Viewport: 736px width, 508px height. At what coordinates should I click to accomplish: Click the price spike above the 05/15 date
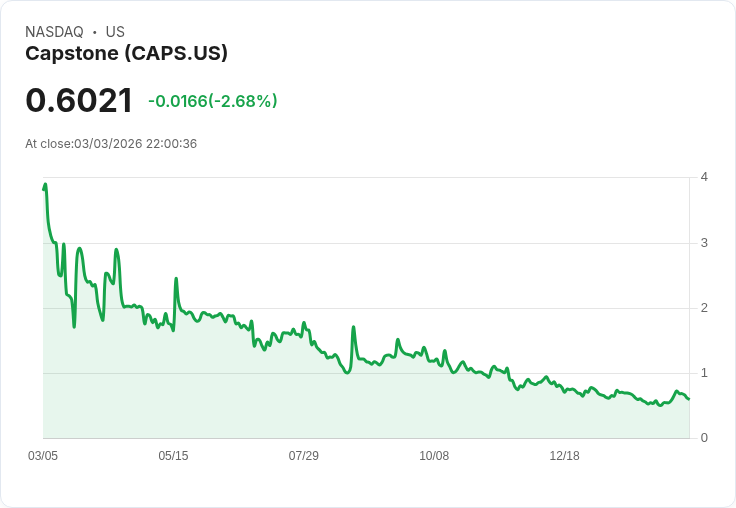pyautogui.click(x=176, y=279)
